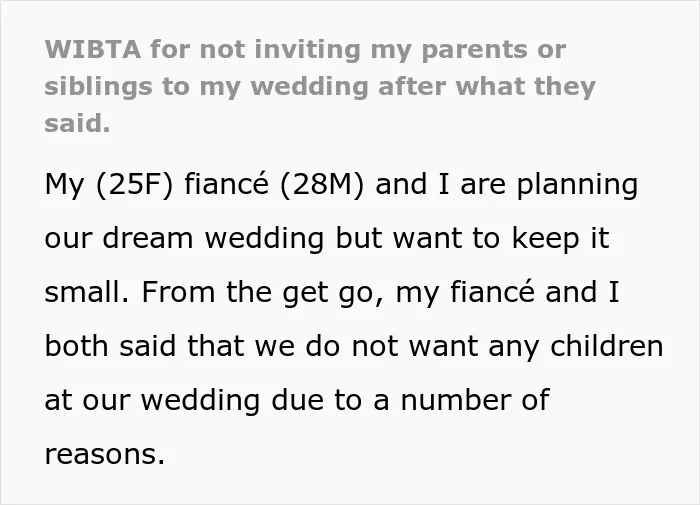This screenshot has height=505, width=700.
Task: Click "at our wedding" in the fifth line
Action: [x=152, y=400]
